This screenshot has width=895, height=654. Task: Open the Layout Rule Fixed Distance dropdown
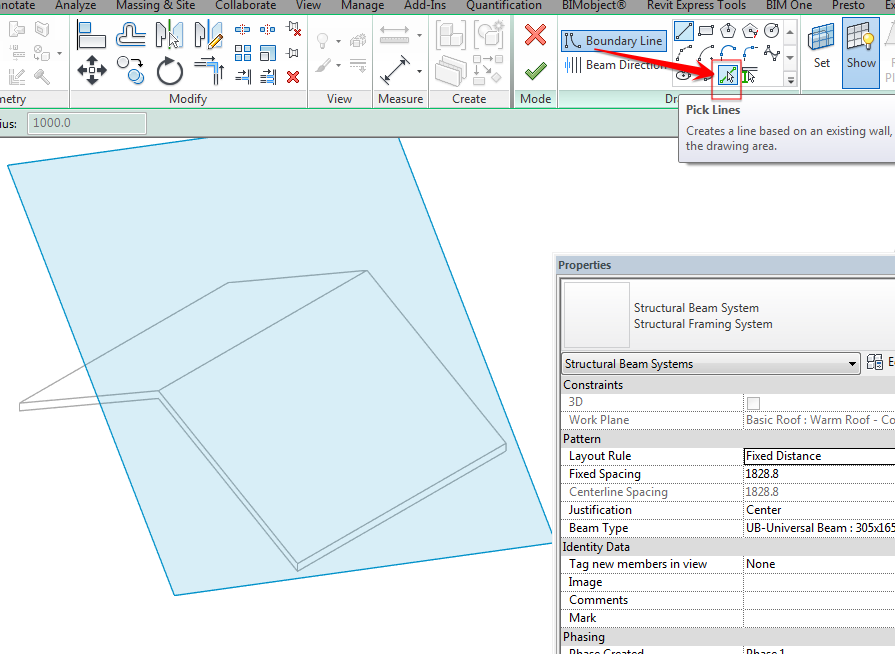pos(819,456)
